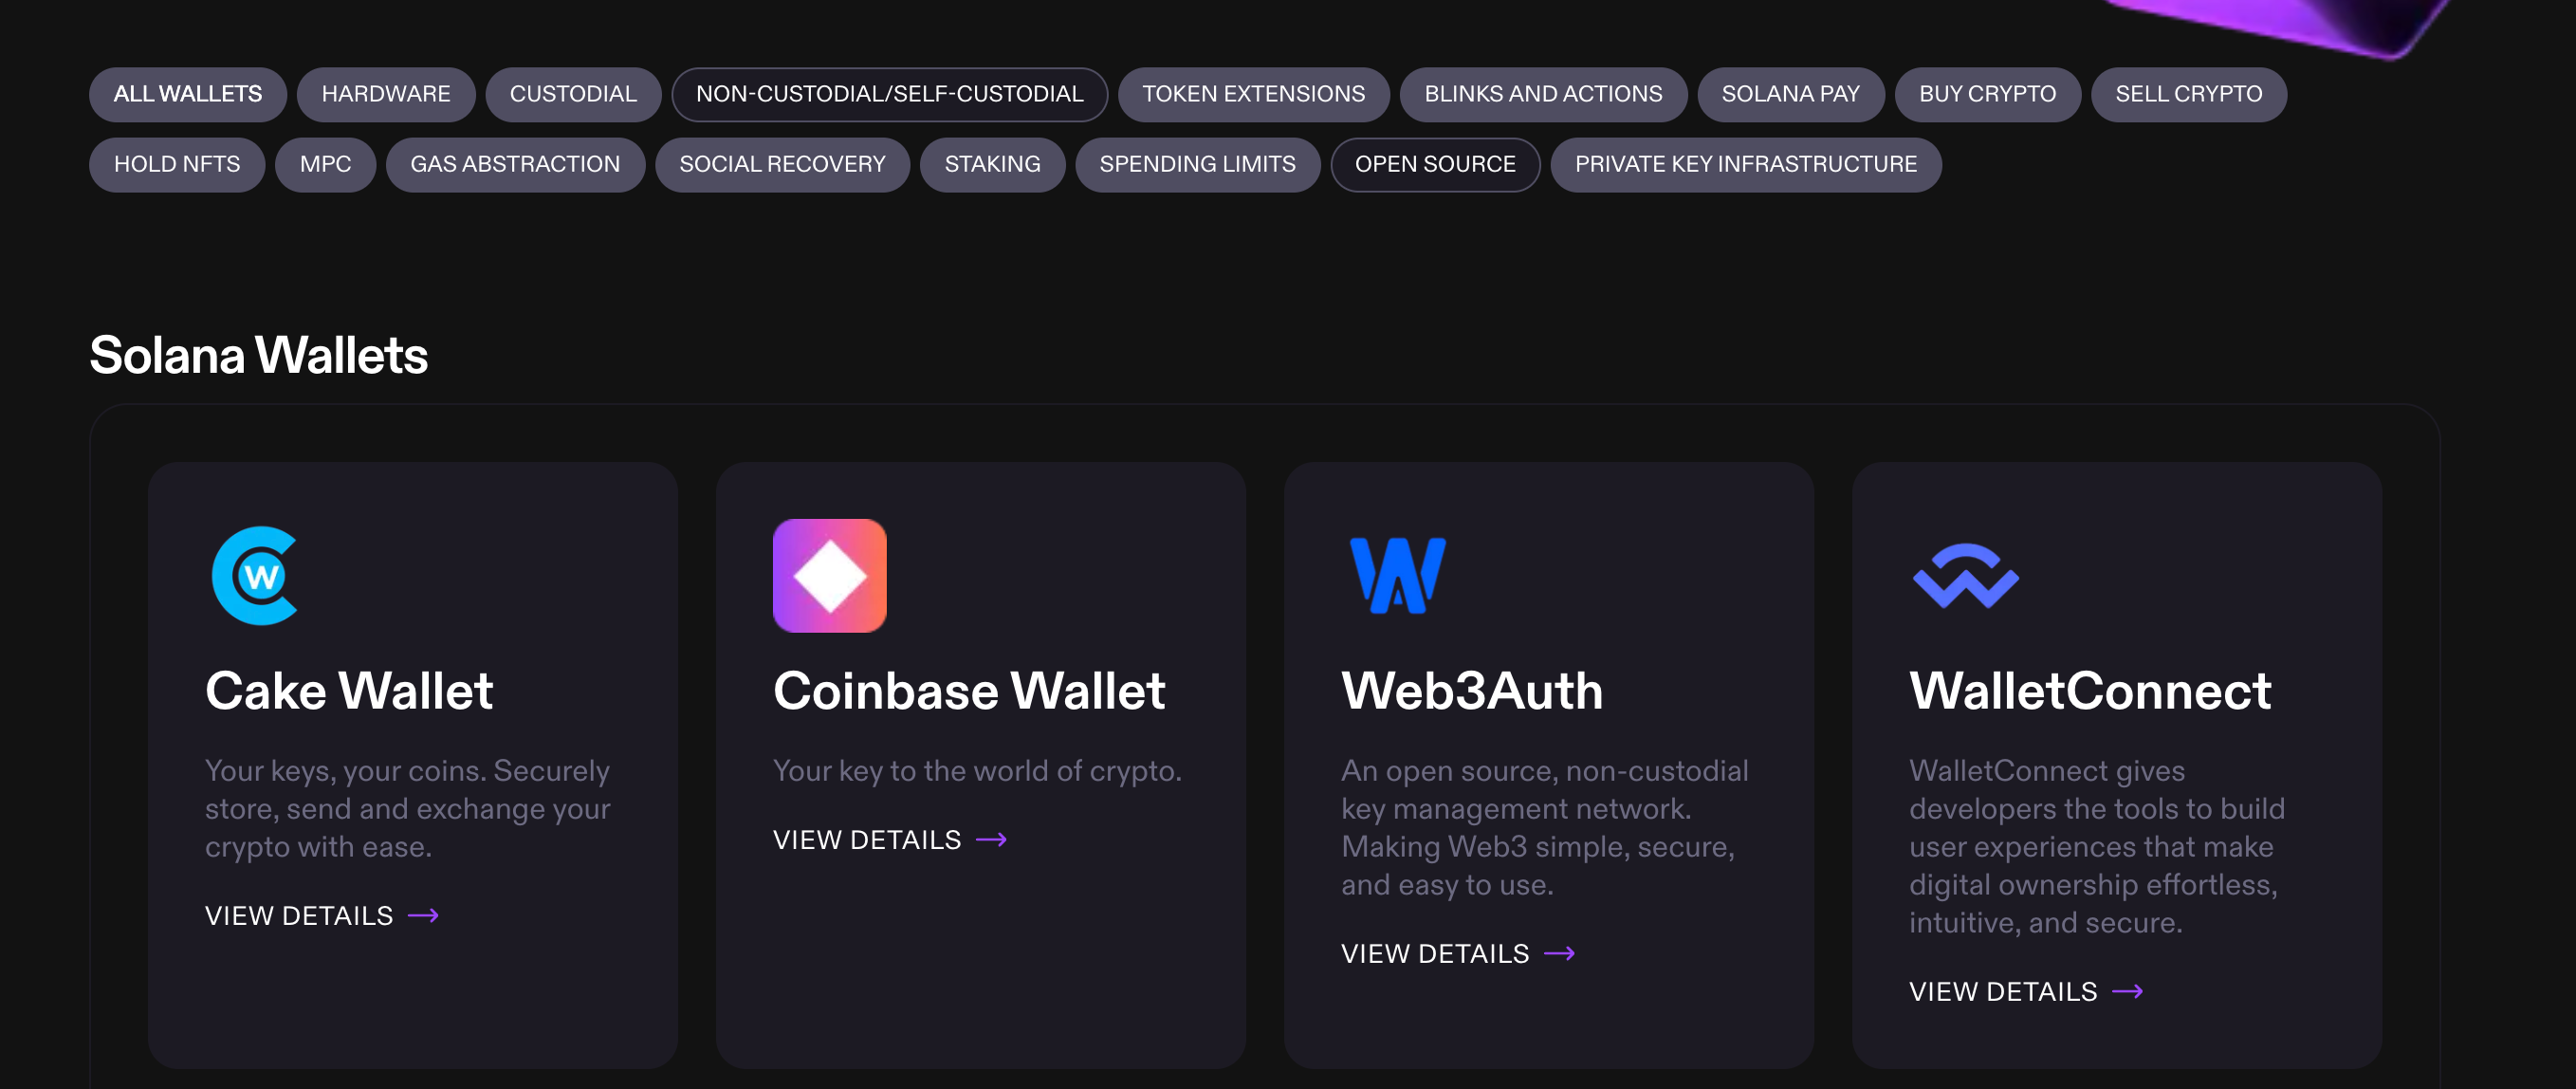Select the Staking filter chip
Viewport: 2576px width, 1089px height.
pos(992,165)
